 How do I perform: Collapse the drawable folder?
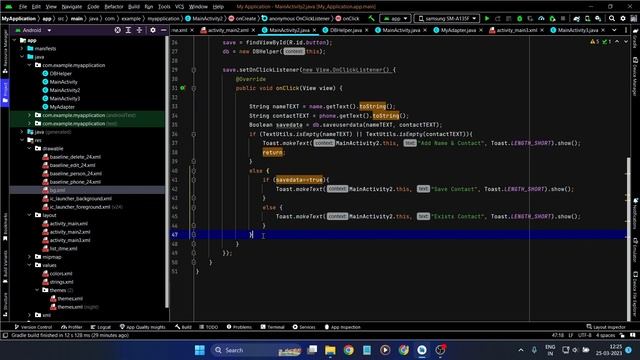tap(29, 149)
